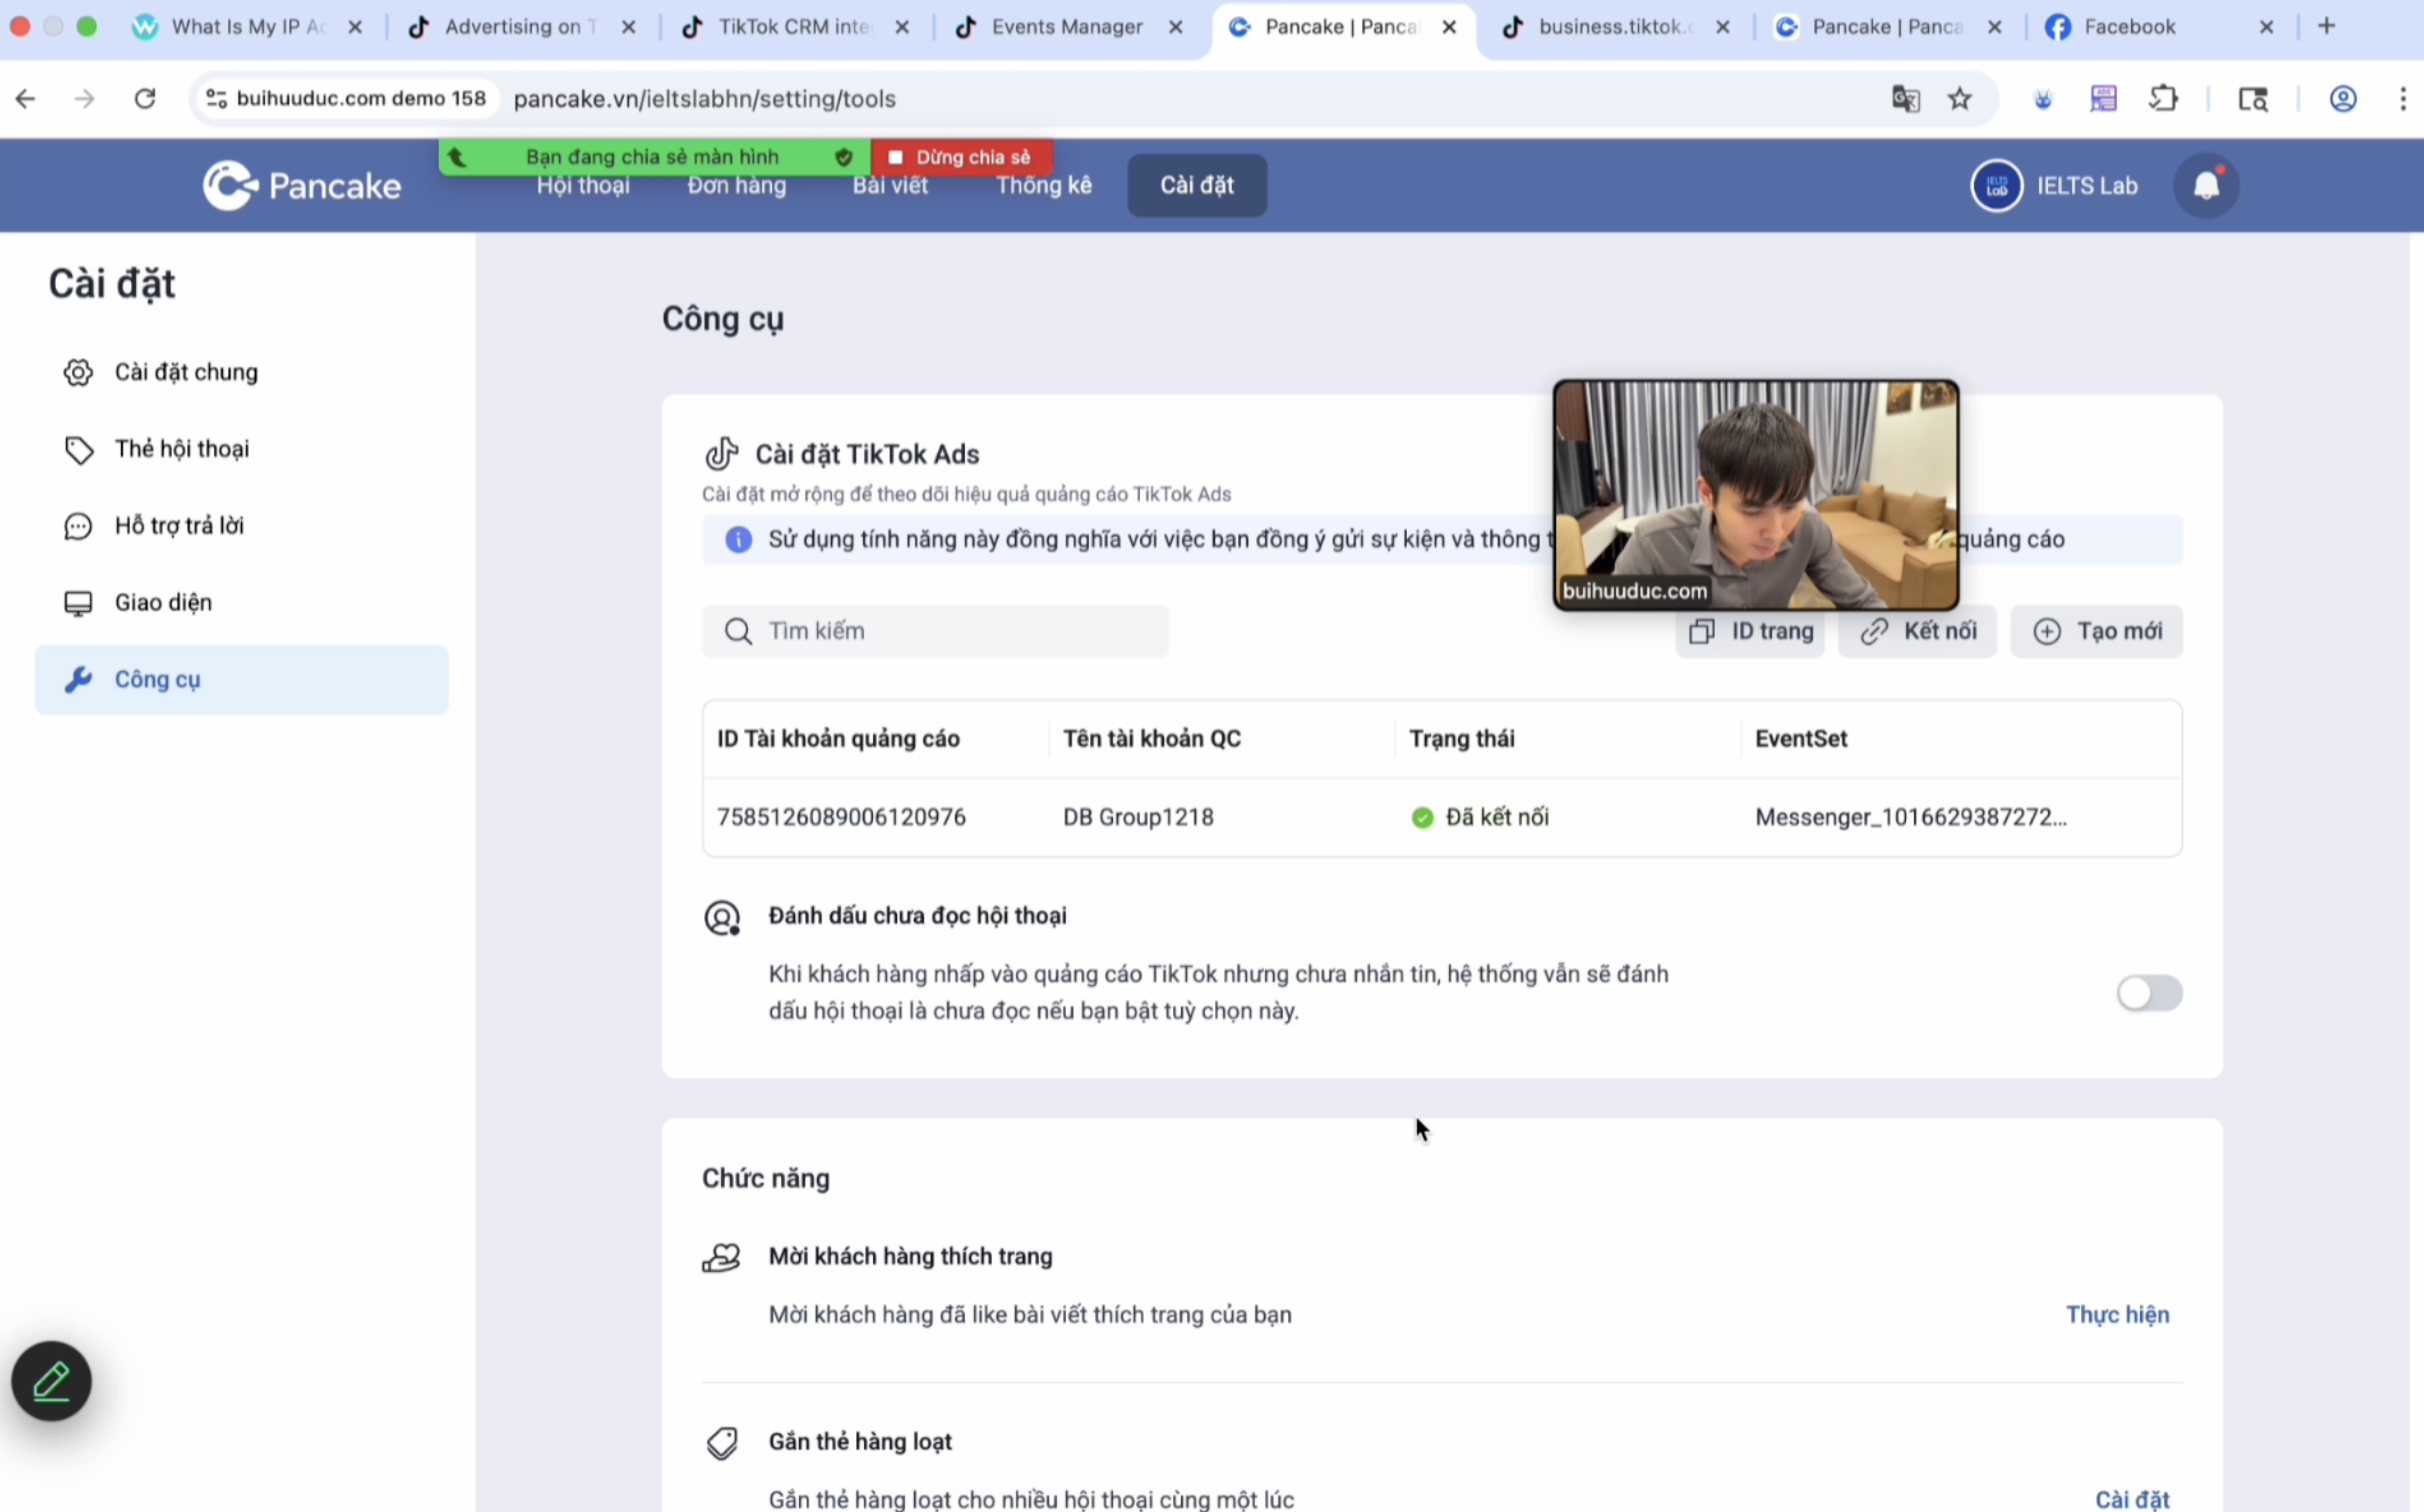Open Thống kê menu
This screenshot has height=1512, width=2424.
1043,186
